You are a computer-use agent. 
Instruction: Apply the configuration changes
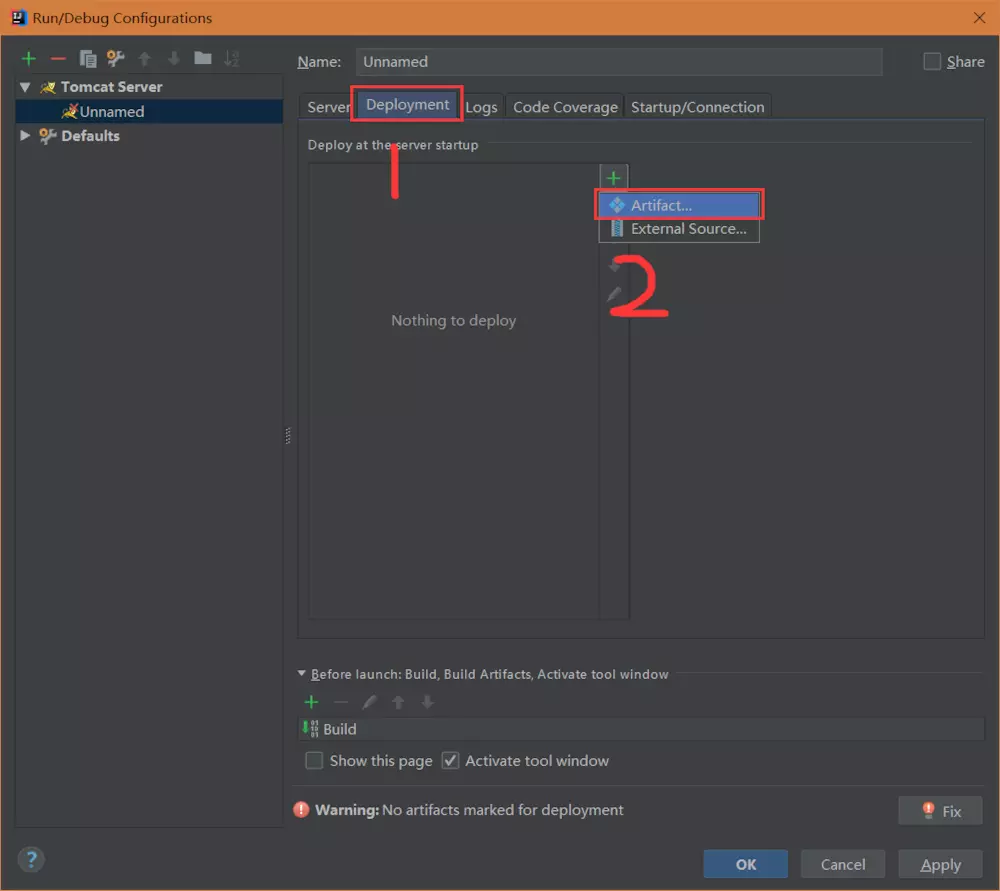coord(940,864)
